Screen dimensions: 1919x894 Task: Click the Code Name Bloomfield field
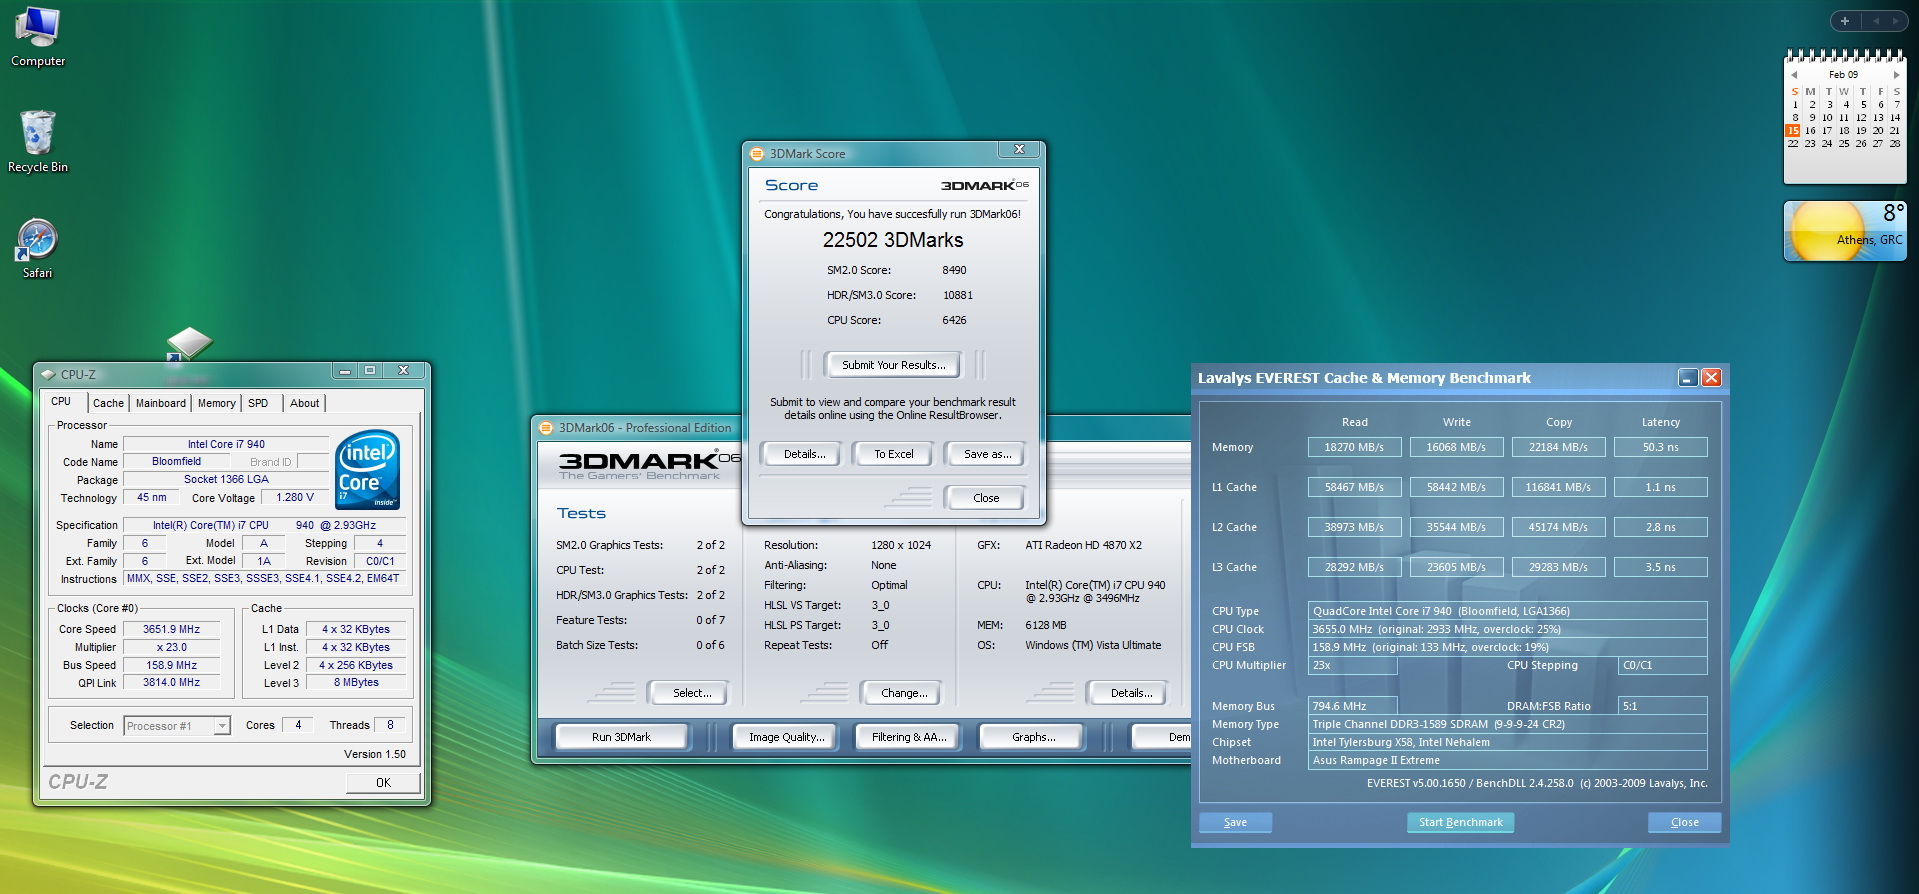pos(177,461)
